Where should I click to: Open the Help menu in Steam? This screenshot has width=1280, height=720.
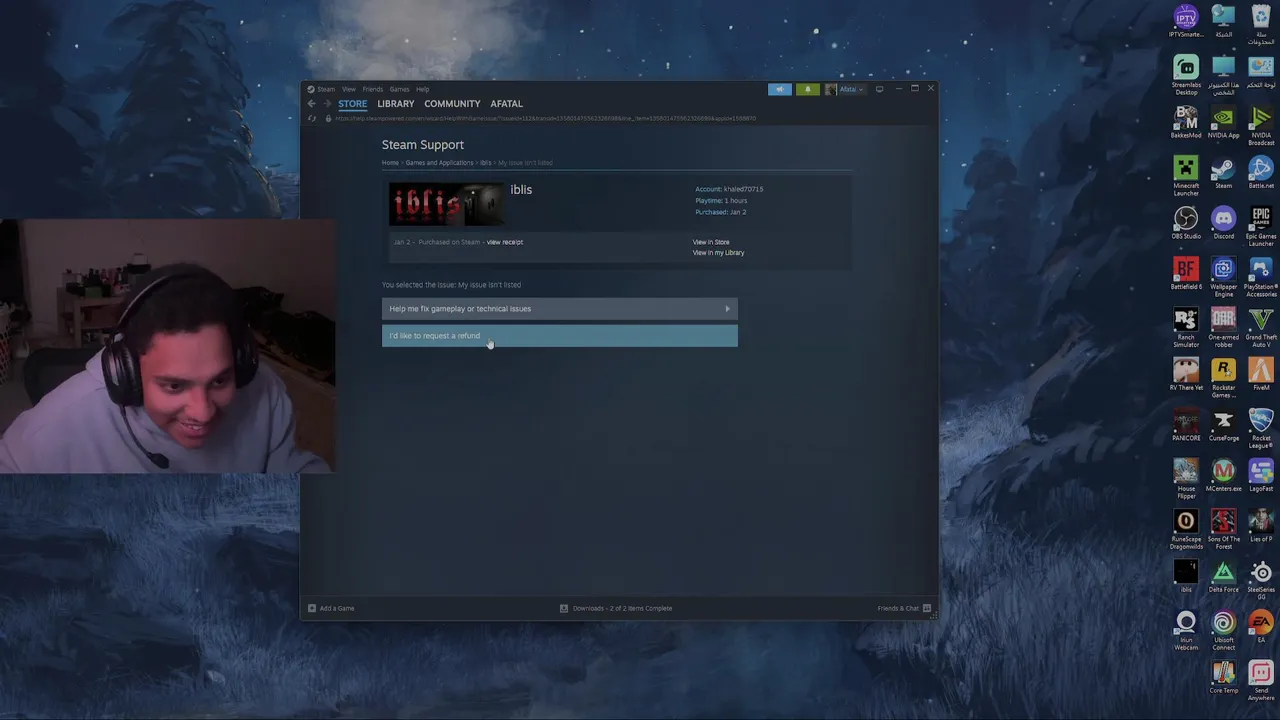pos(422,89)
